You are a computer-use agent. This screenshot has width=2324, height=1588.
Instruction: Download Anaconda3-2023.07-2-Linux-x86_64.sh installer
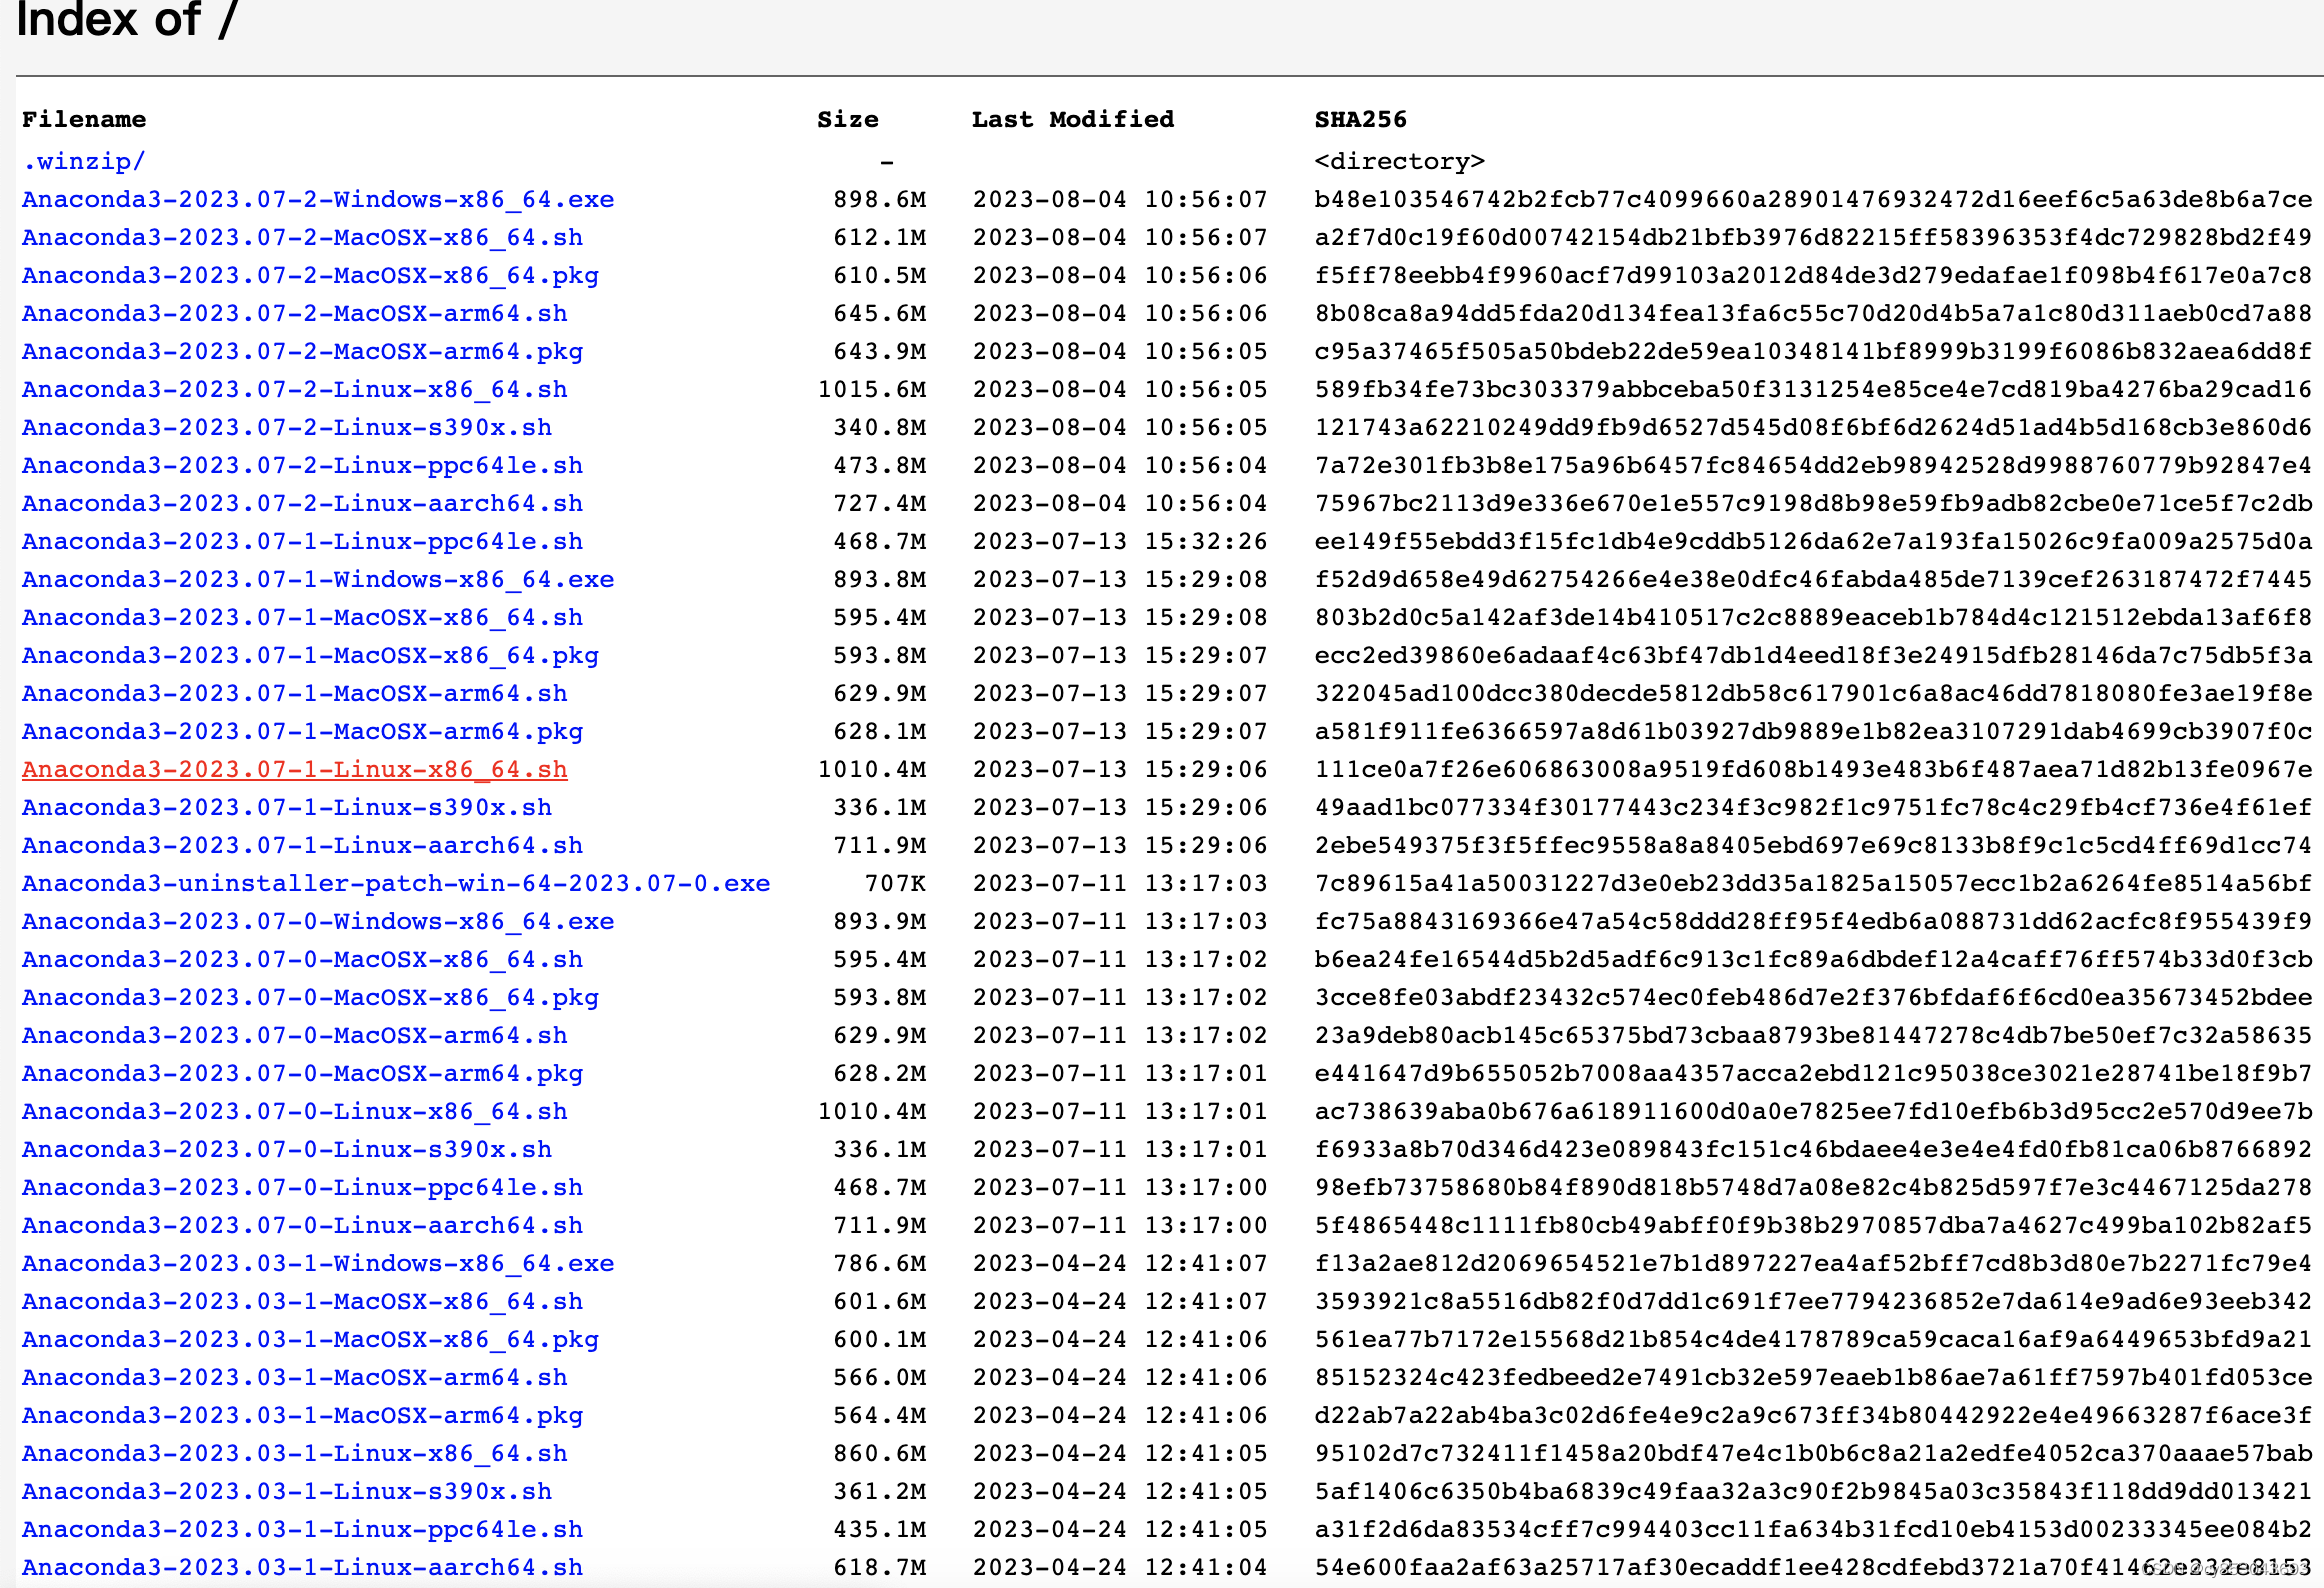294,389
